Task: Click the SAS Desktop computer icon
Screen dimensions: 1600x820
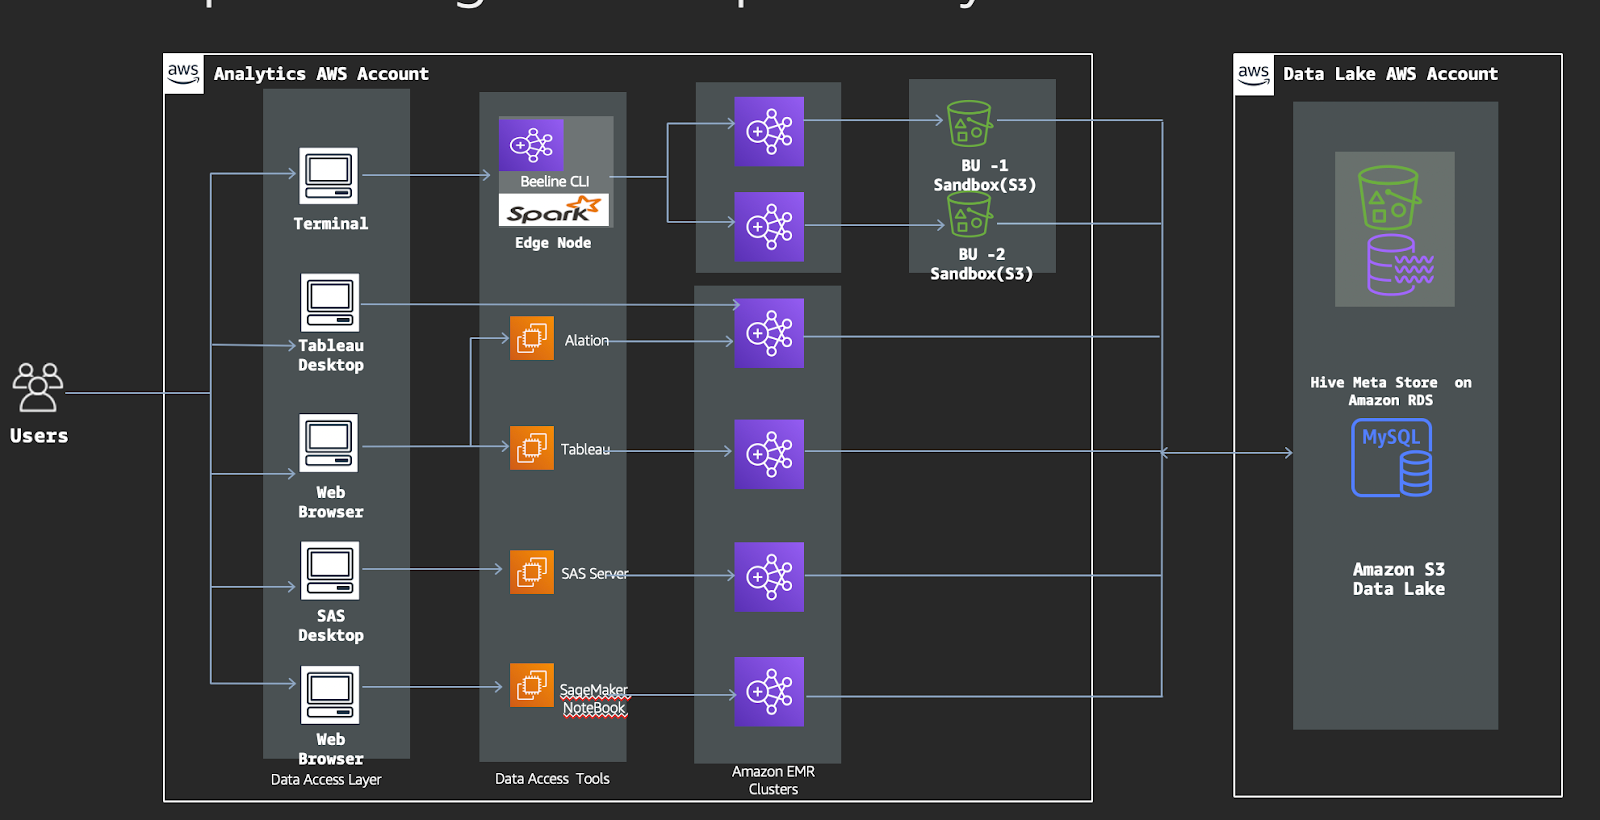Action: pos(330,570)
